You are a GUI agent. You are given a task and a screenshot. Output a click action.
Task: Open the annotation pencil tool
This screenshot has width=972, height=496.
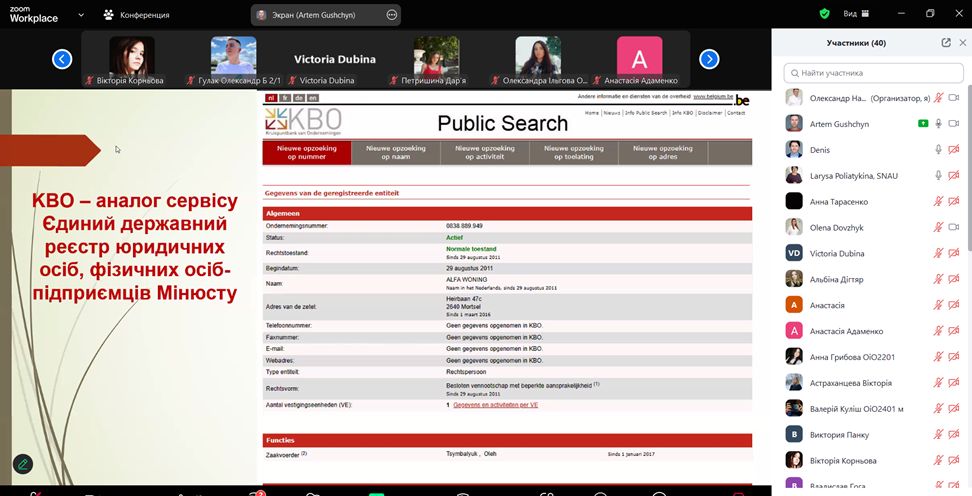tap(23, 464)
